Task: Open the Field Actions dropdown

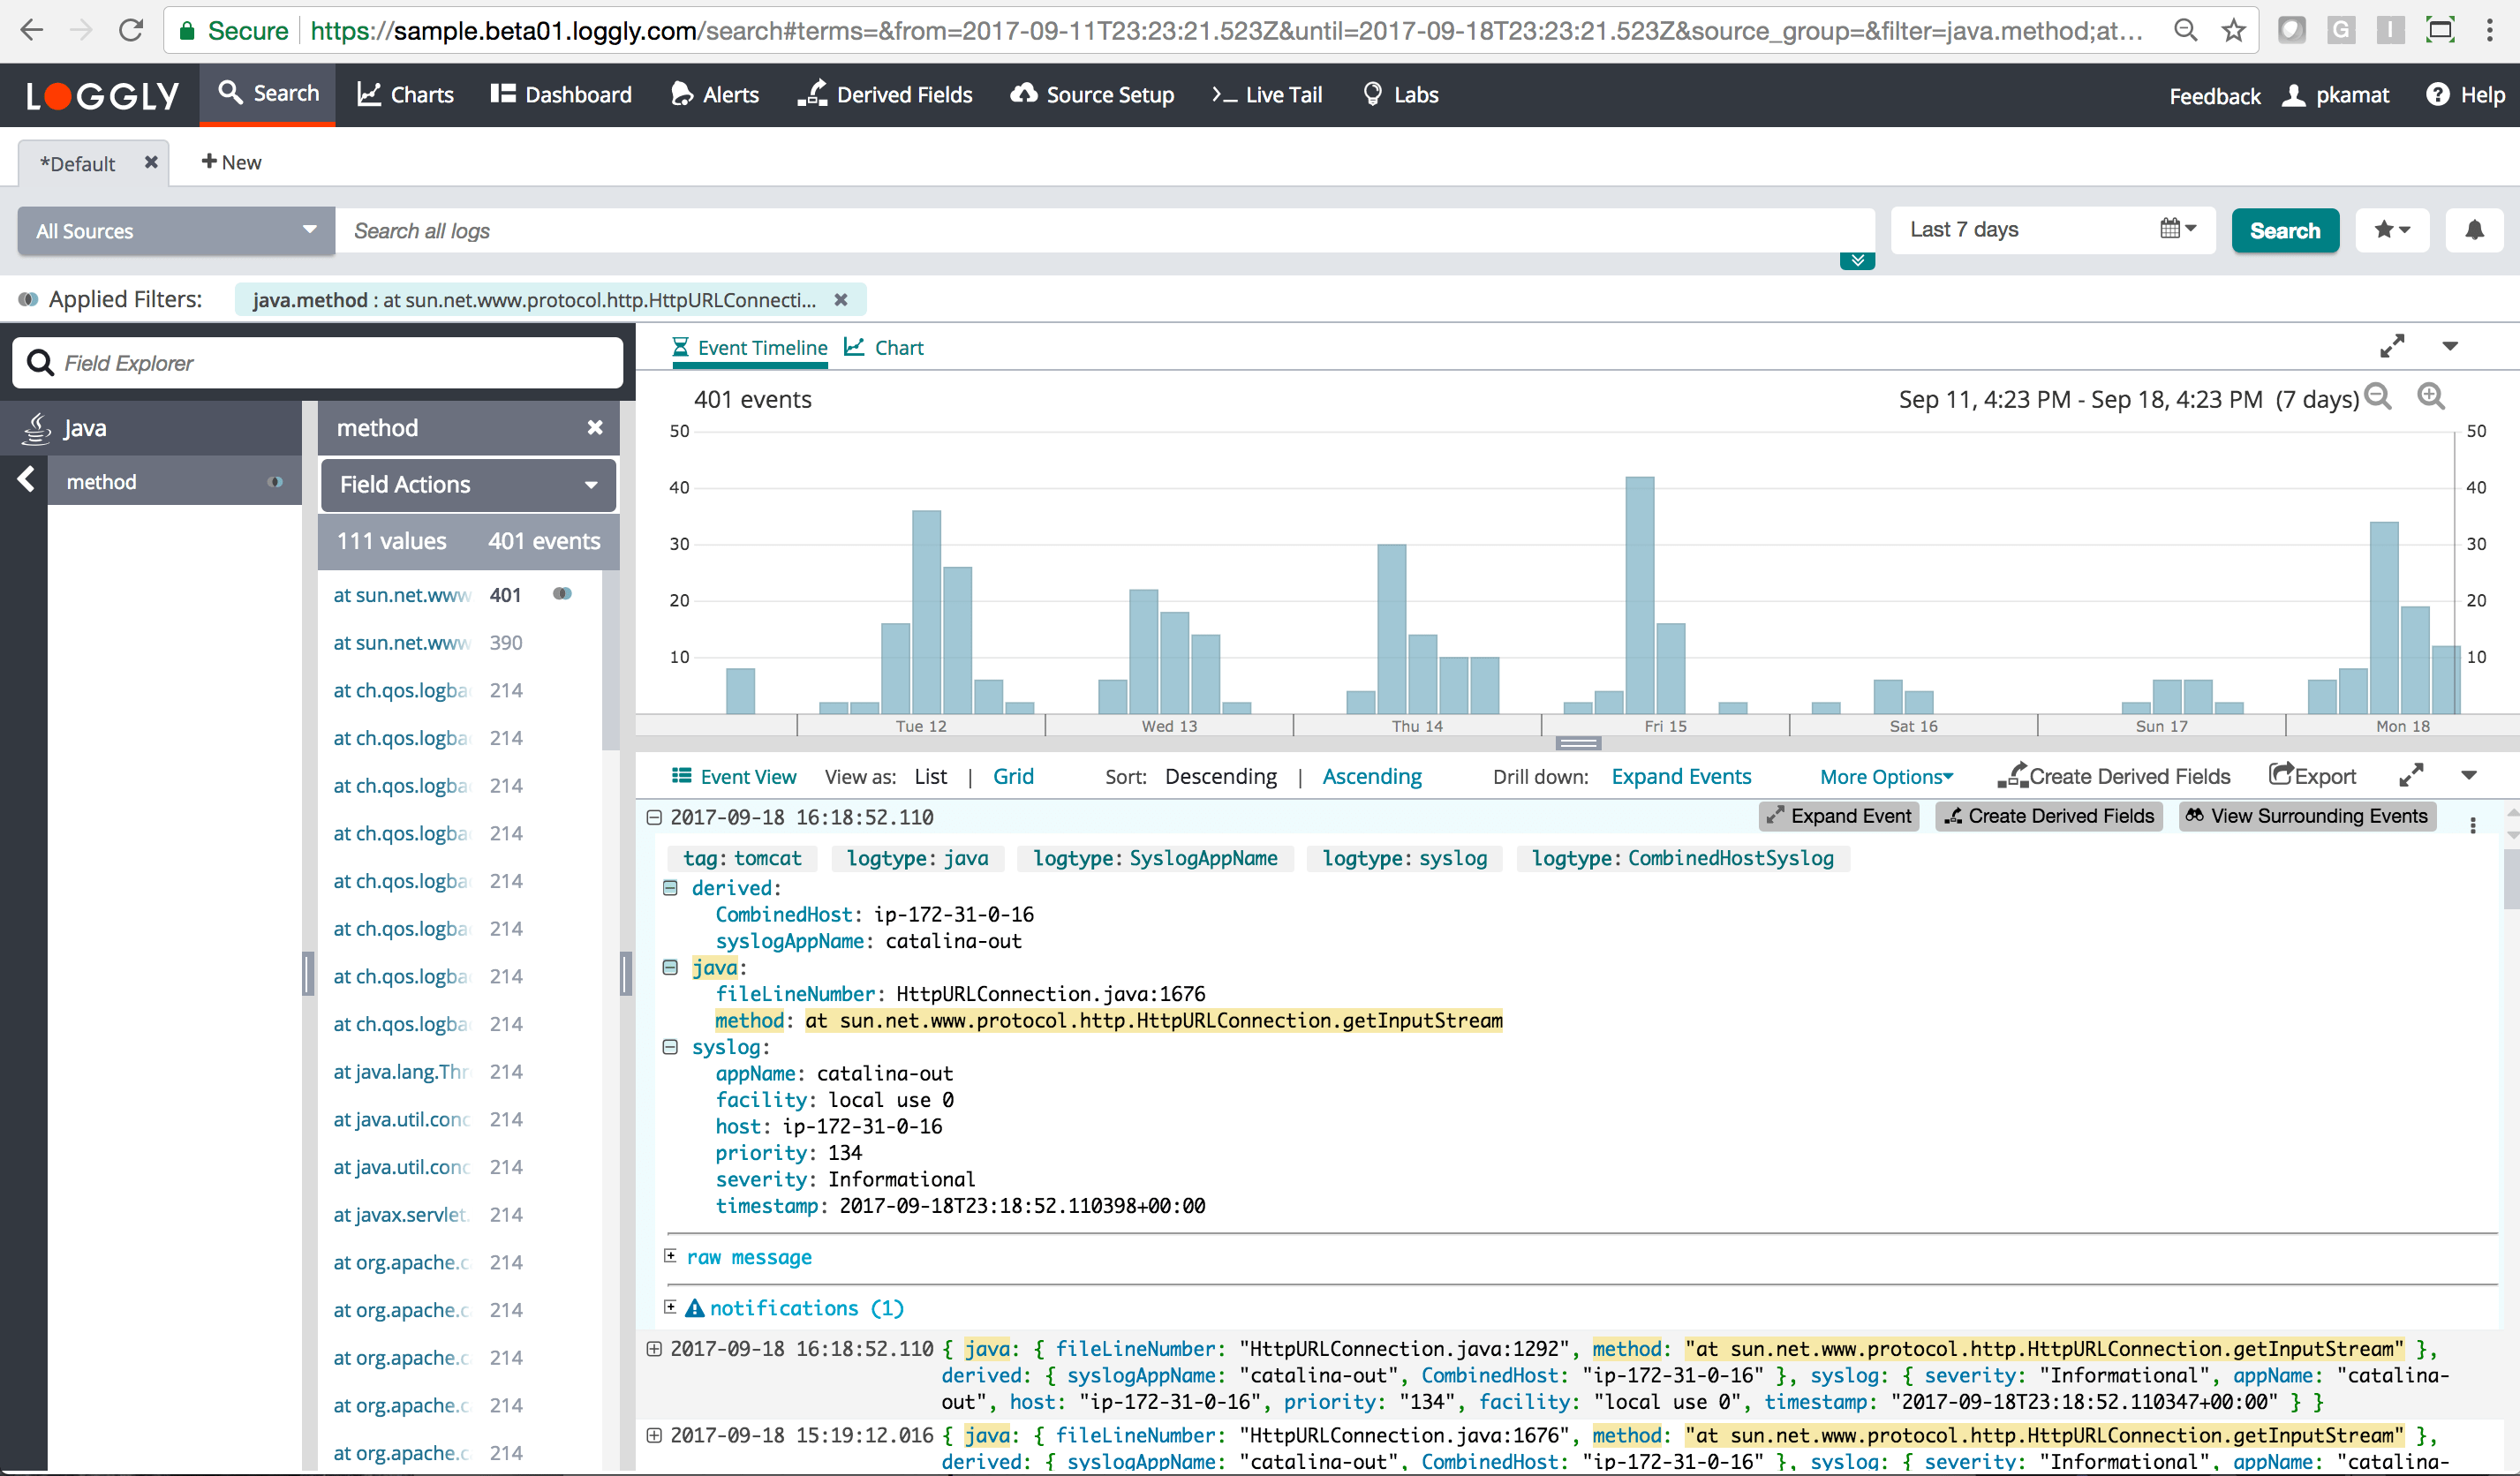Action: (x=467, y=485)
